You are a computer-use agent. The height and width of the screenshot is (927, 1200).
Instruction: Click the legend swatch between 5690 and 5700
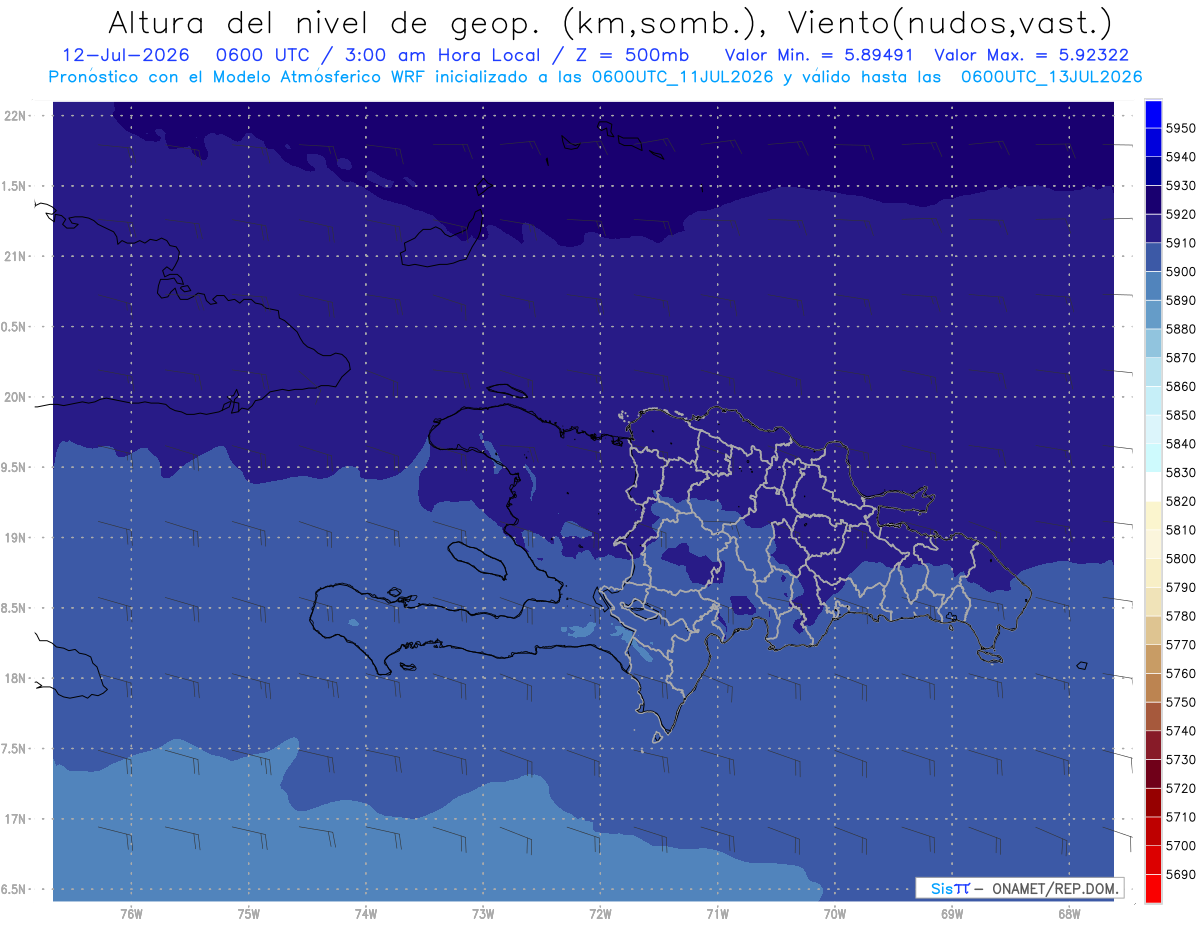click(x=1153, y=859)
